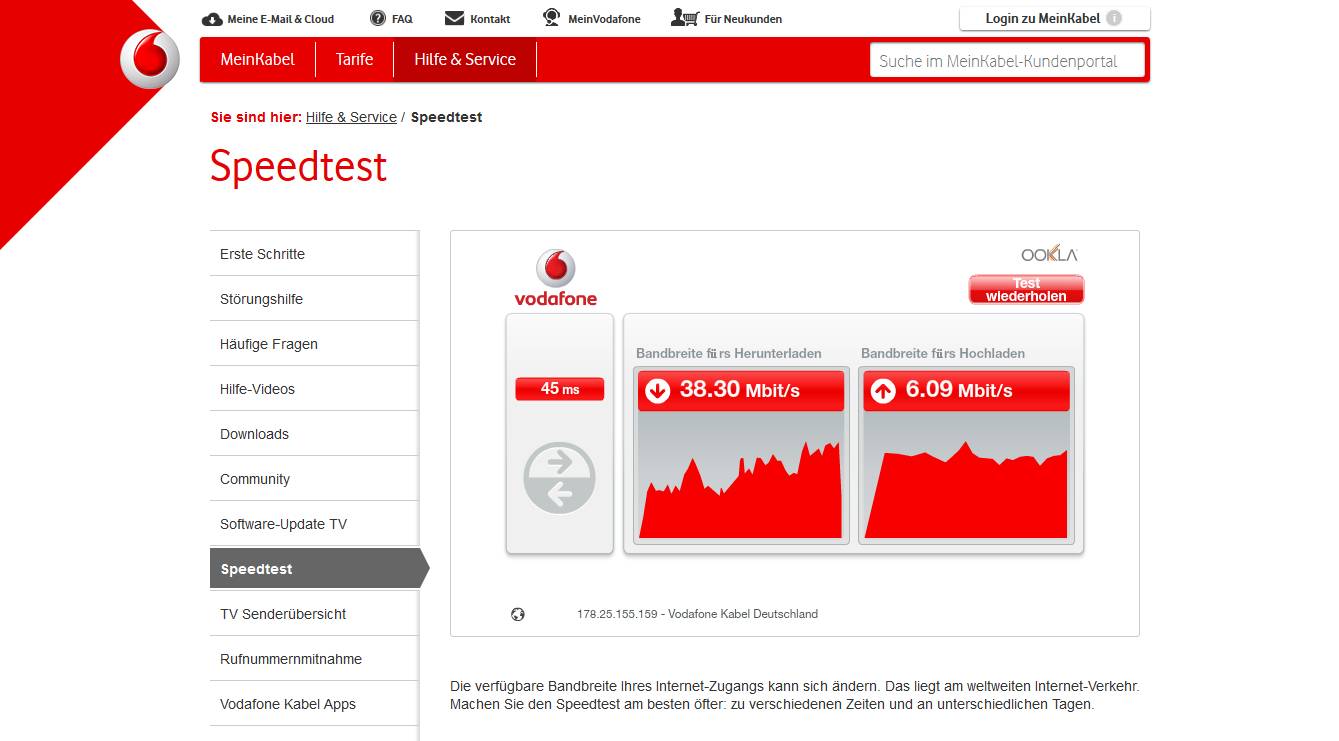Open the MeinKabel main menu tab
The width and height of the screenshot is (1339, 741).
click(x=258, y=59)
